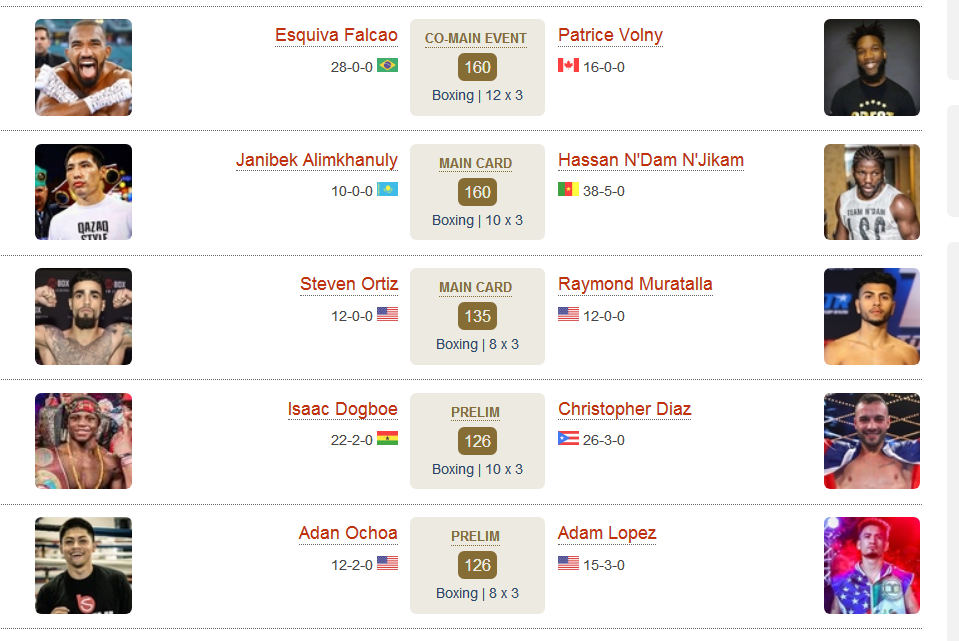959x641 pixels.
Task: Open Christopher Diaz's profile link
Action: point(624,409)
